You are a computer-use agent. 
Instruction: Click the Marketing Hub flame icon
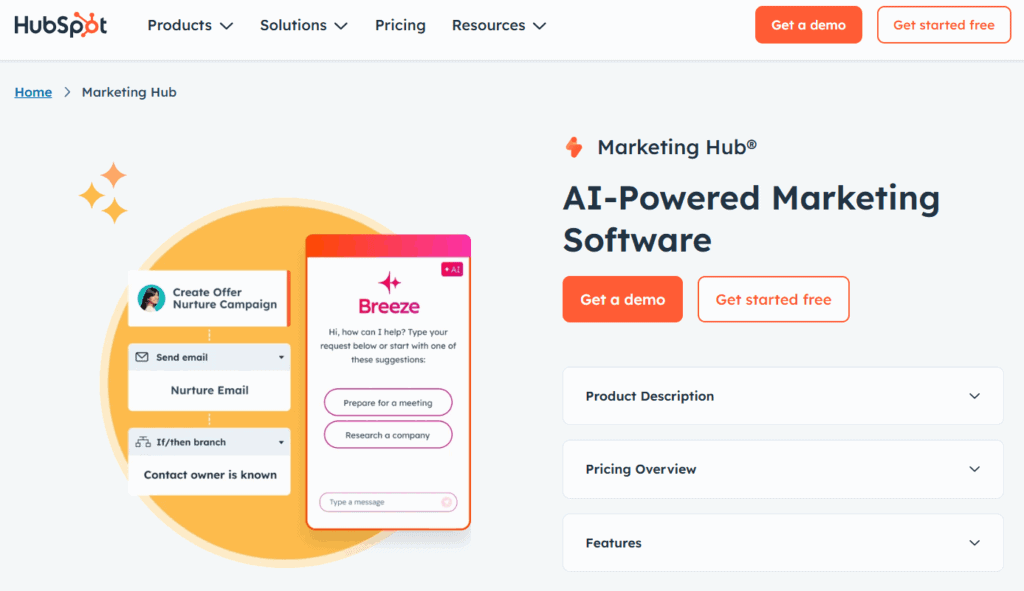tap(573, 146)
